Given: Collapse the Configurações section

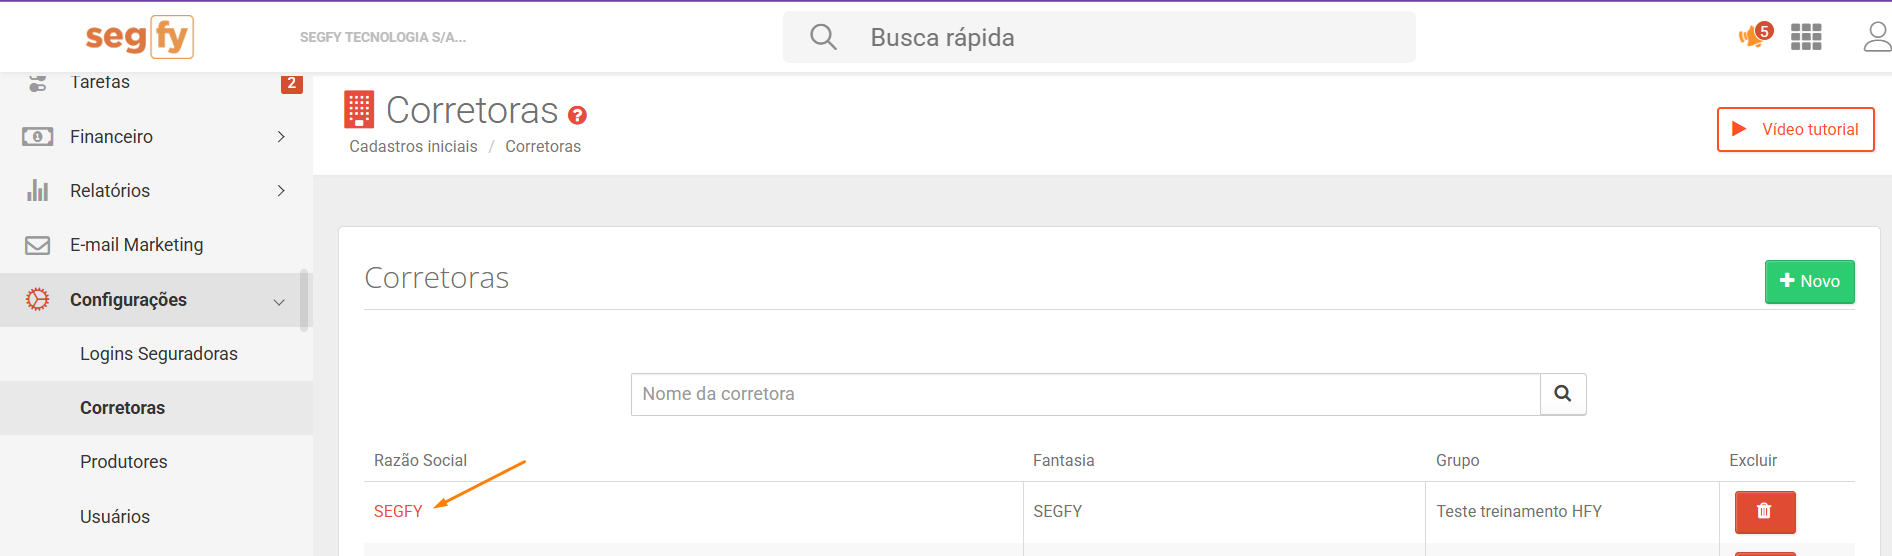Looking at the screenshot, I should point(279,301).
